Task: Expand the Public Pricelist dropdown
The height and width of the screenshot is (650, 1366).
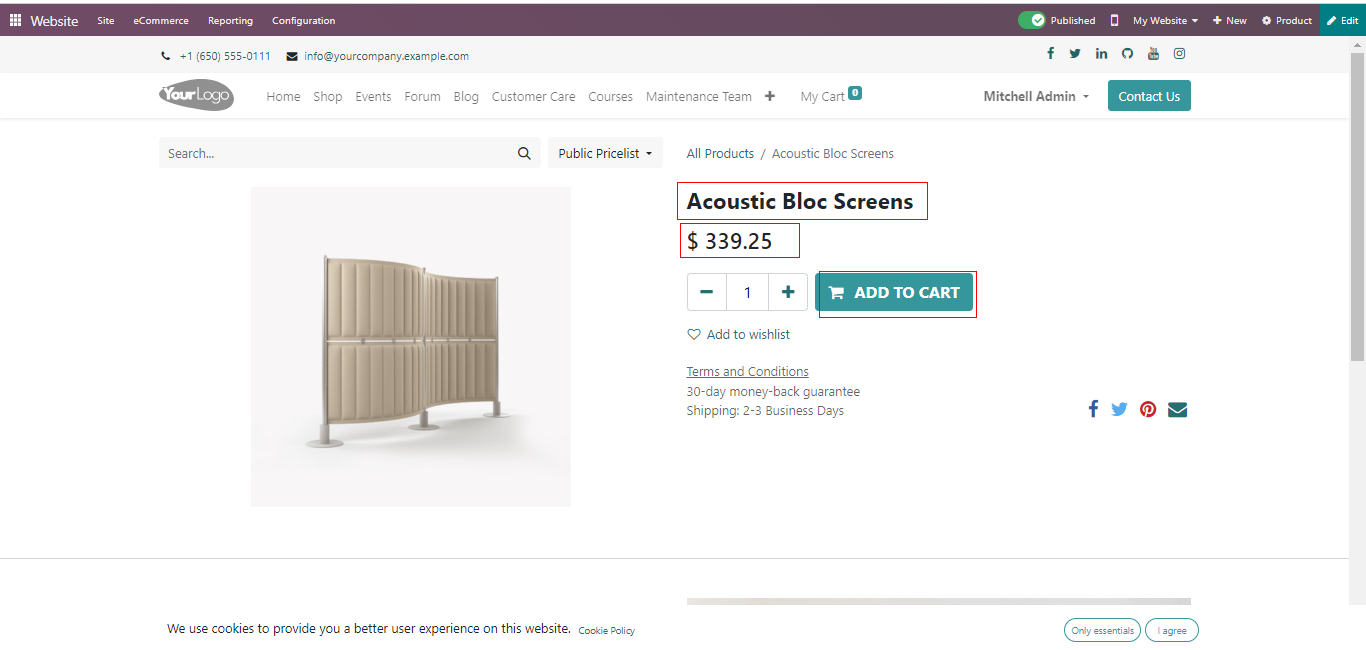Action: [x=605, y=153]
